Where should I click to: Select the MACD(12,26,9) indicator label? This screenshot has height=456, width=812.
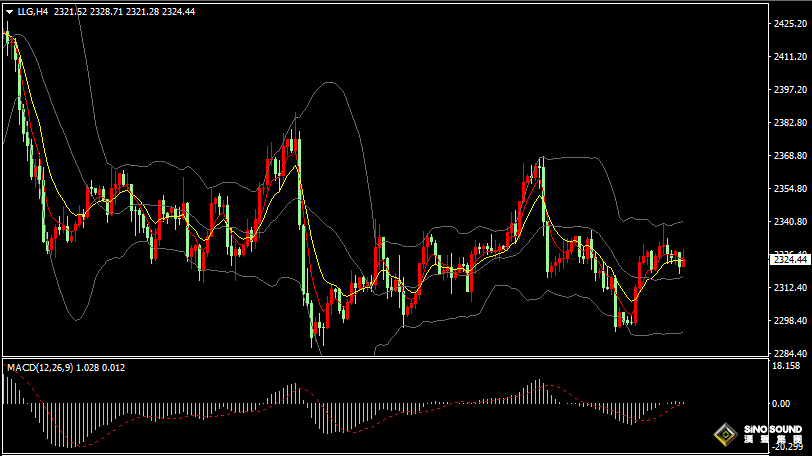[x=38, y=368]
